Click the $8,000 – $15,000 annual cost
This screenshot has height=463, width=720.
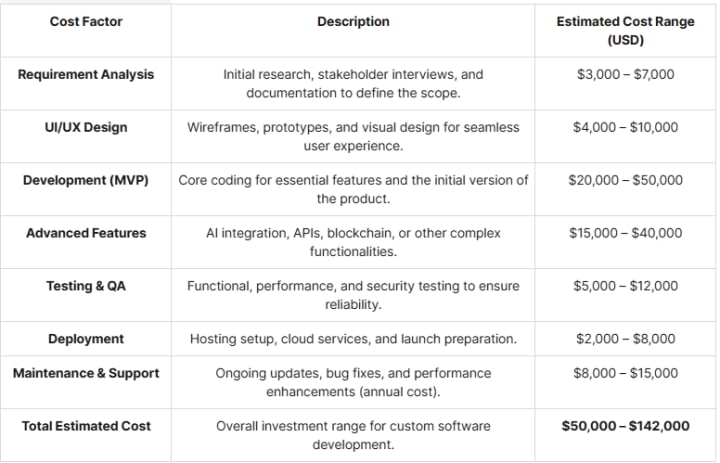click(x=626, y=373)
